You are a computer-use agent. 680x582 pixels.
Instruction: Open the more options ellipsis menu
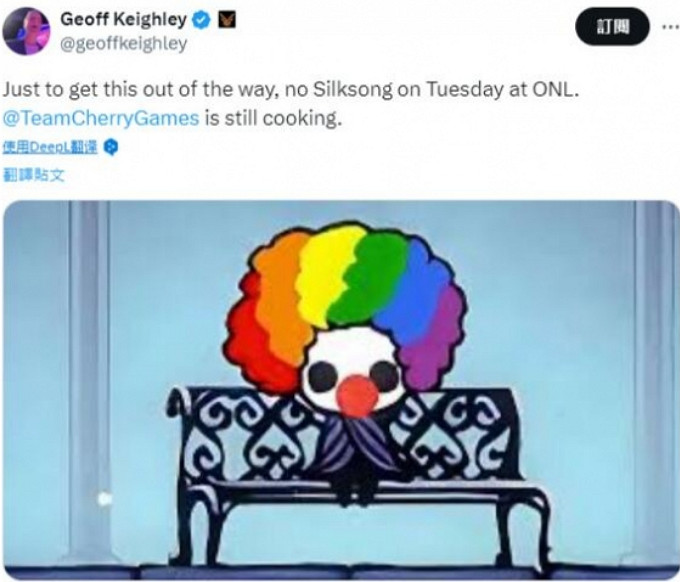[671, 27]
